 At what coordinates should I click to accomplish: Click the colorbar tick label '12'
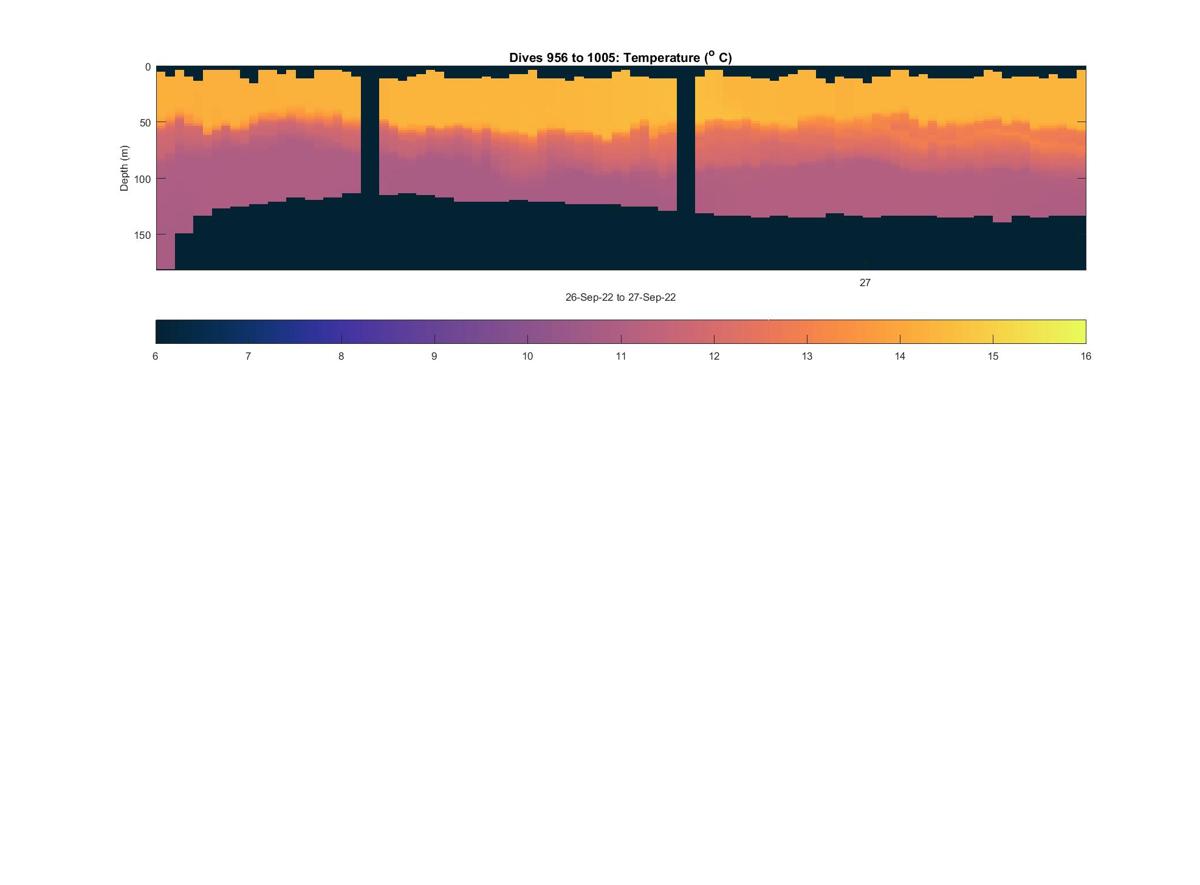point(714,356)
